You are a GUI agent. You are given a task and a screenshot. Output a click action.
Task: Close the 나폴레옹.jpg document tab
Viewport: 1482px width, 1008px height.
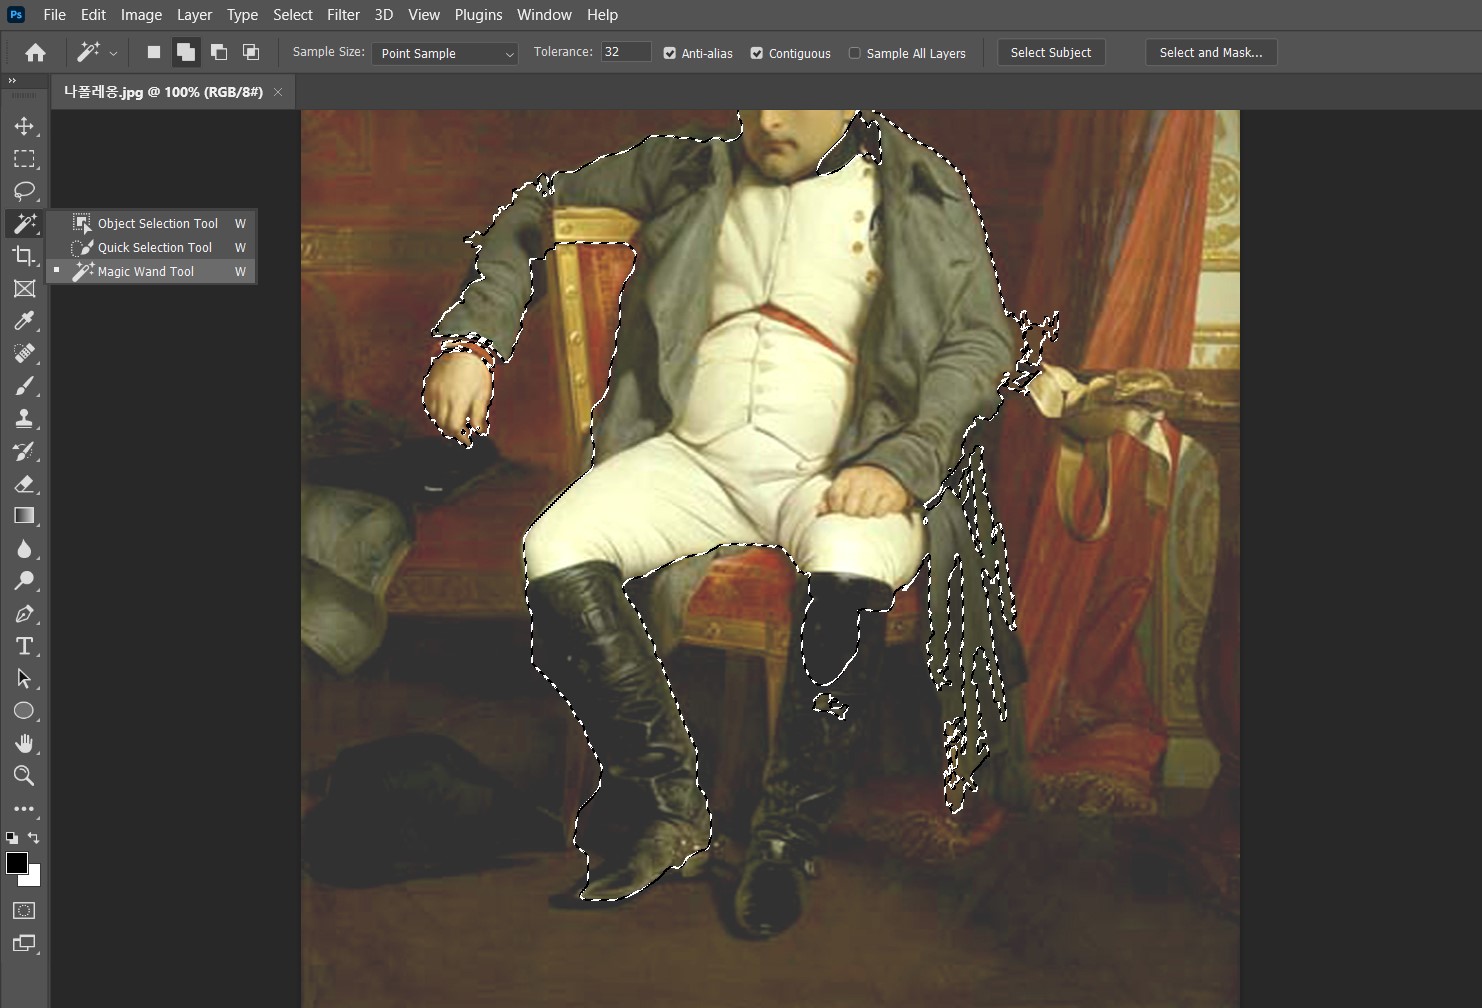coord(278,92)
